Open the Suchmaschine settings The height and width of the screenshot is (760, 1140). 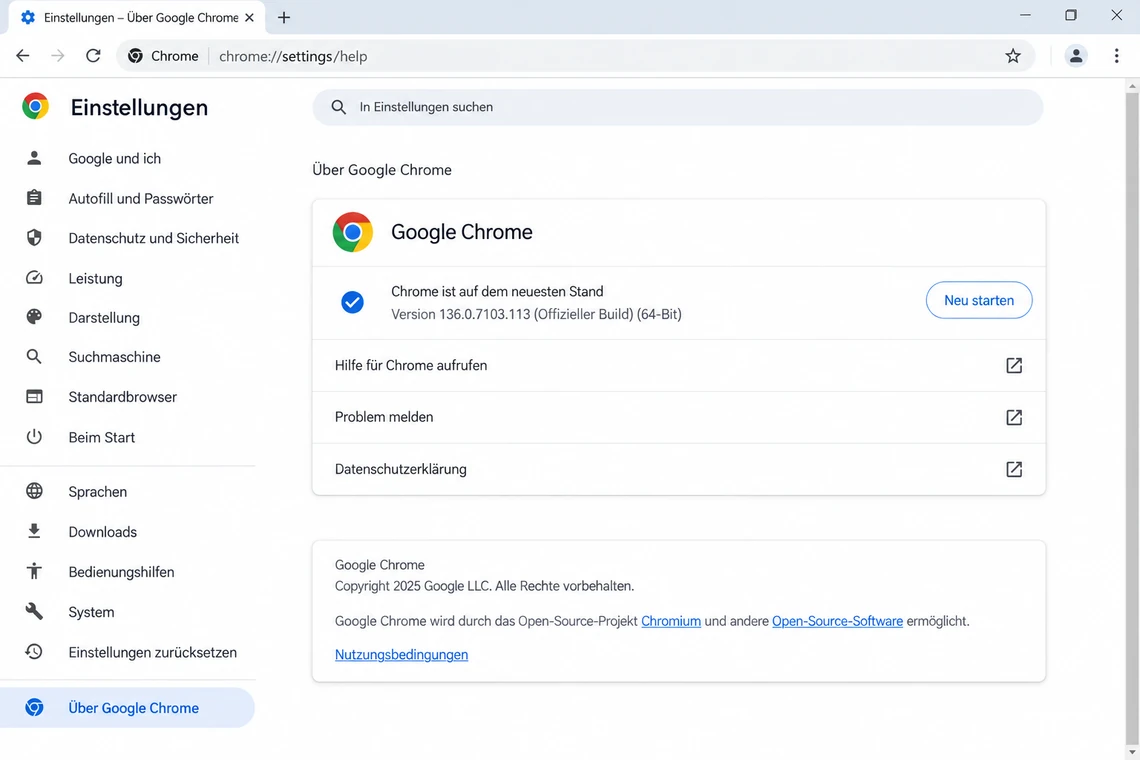[x=127, y=357]
